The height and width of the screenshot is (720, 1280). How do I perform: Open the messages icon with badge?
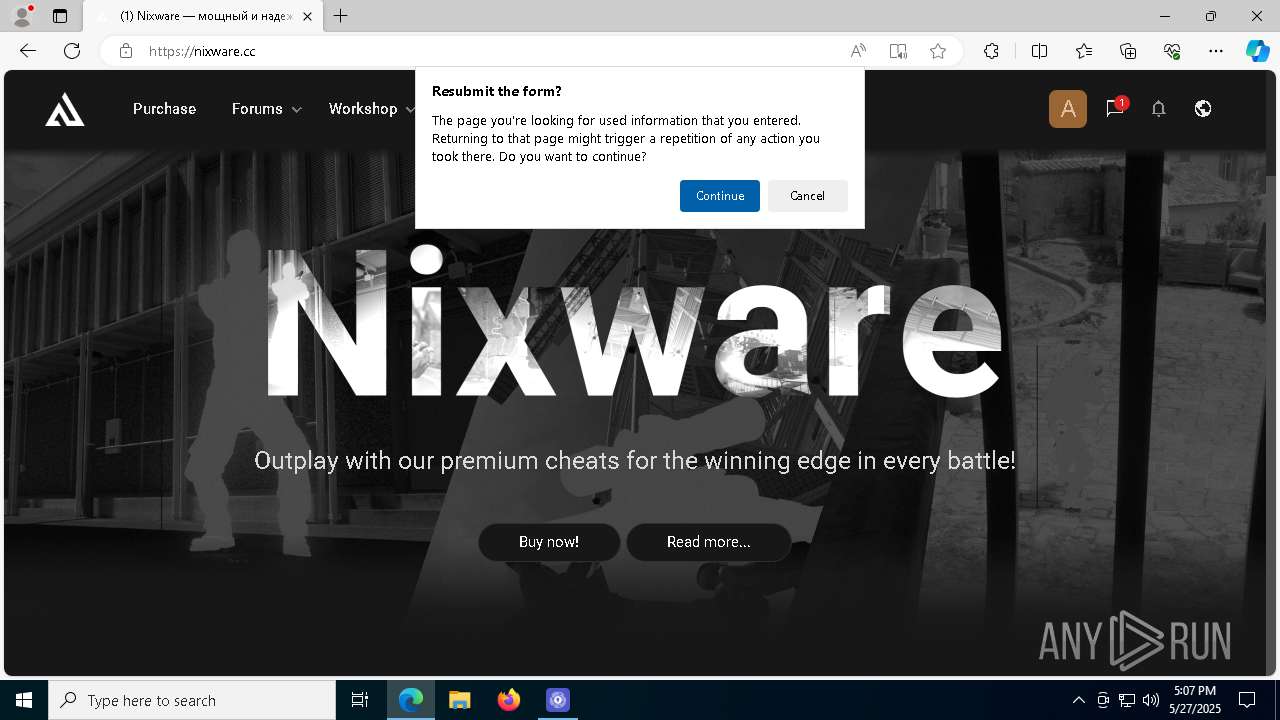point(1115,108)
